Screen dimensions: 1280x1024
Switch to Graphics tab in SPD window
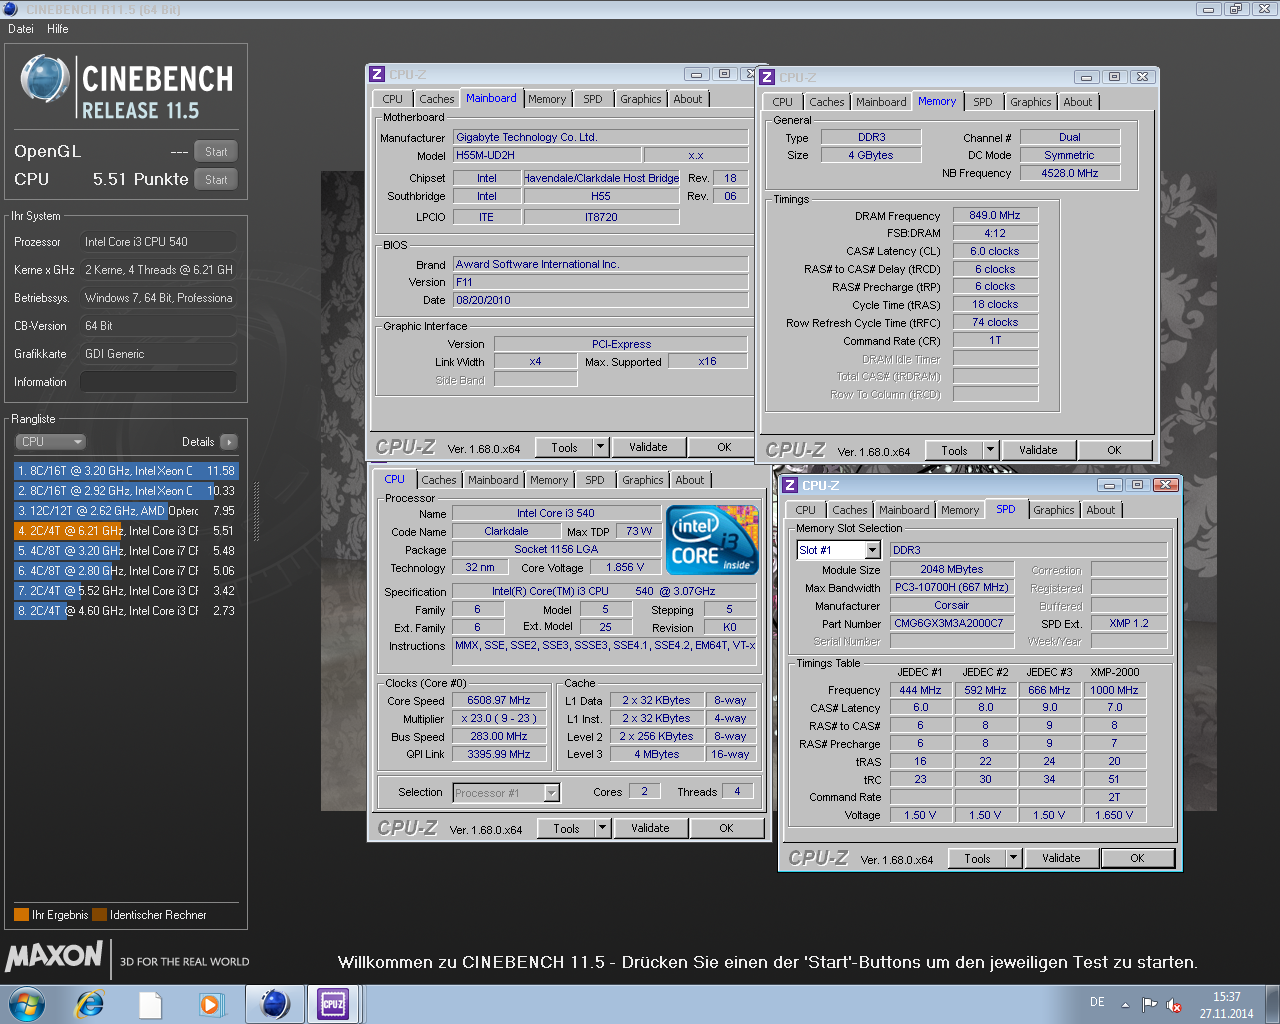(x=1054, y=510)
